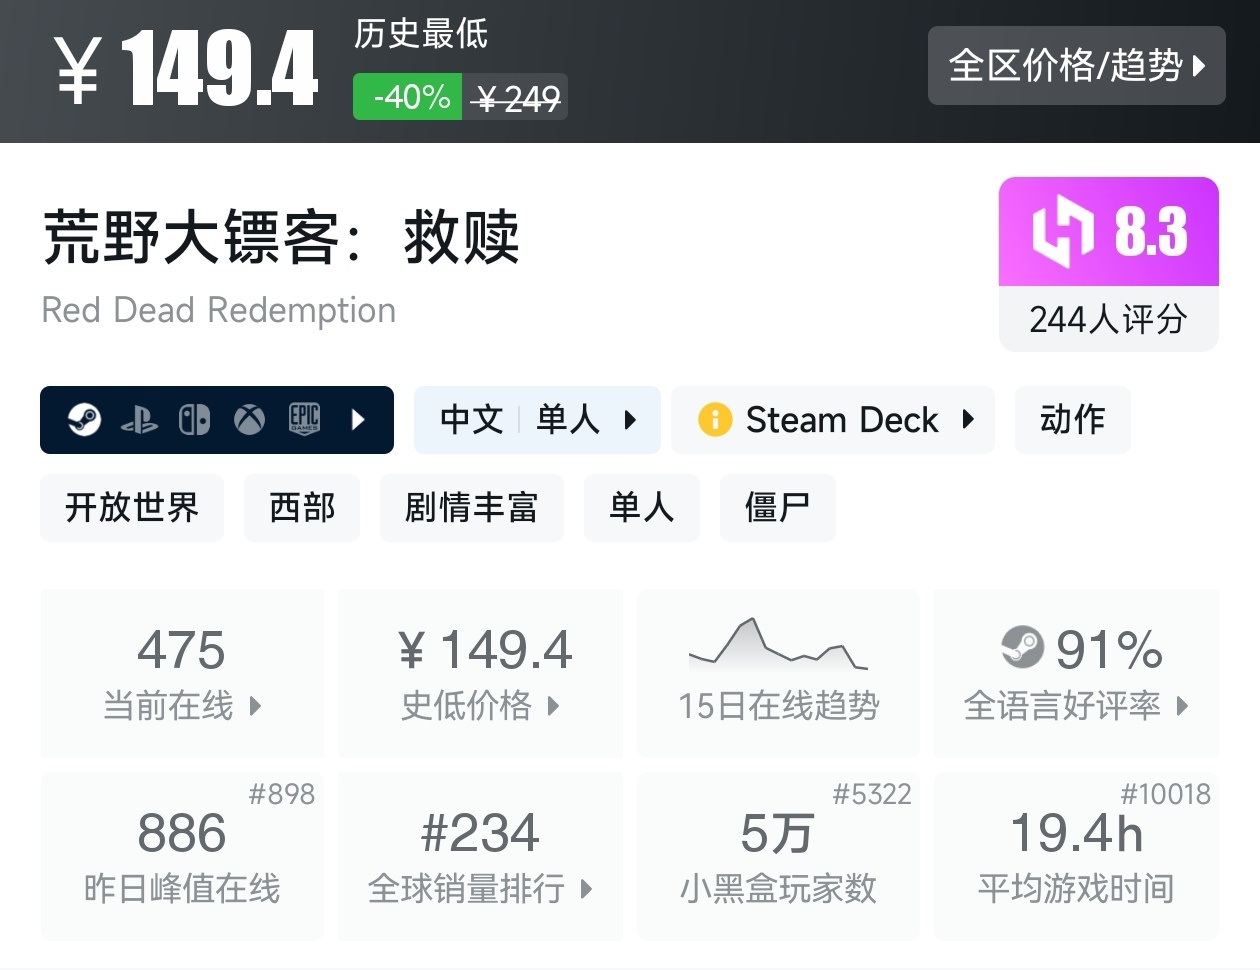Expand Steam Deck compatibility details

[832, 420]
